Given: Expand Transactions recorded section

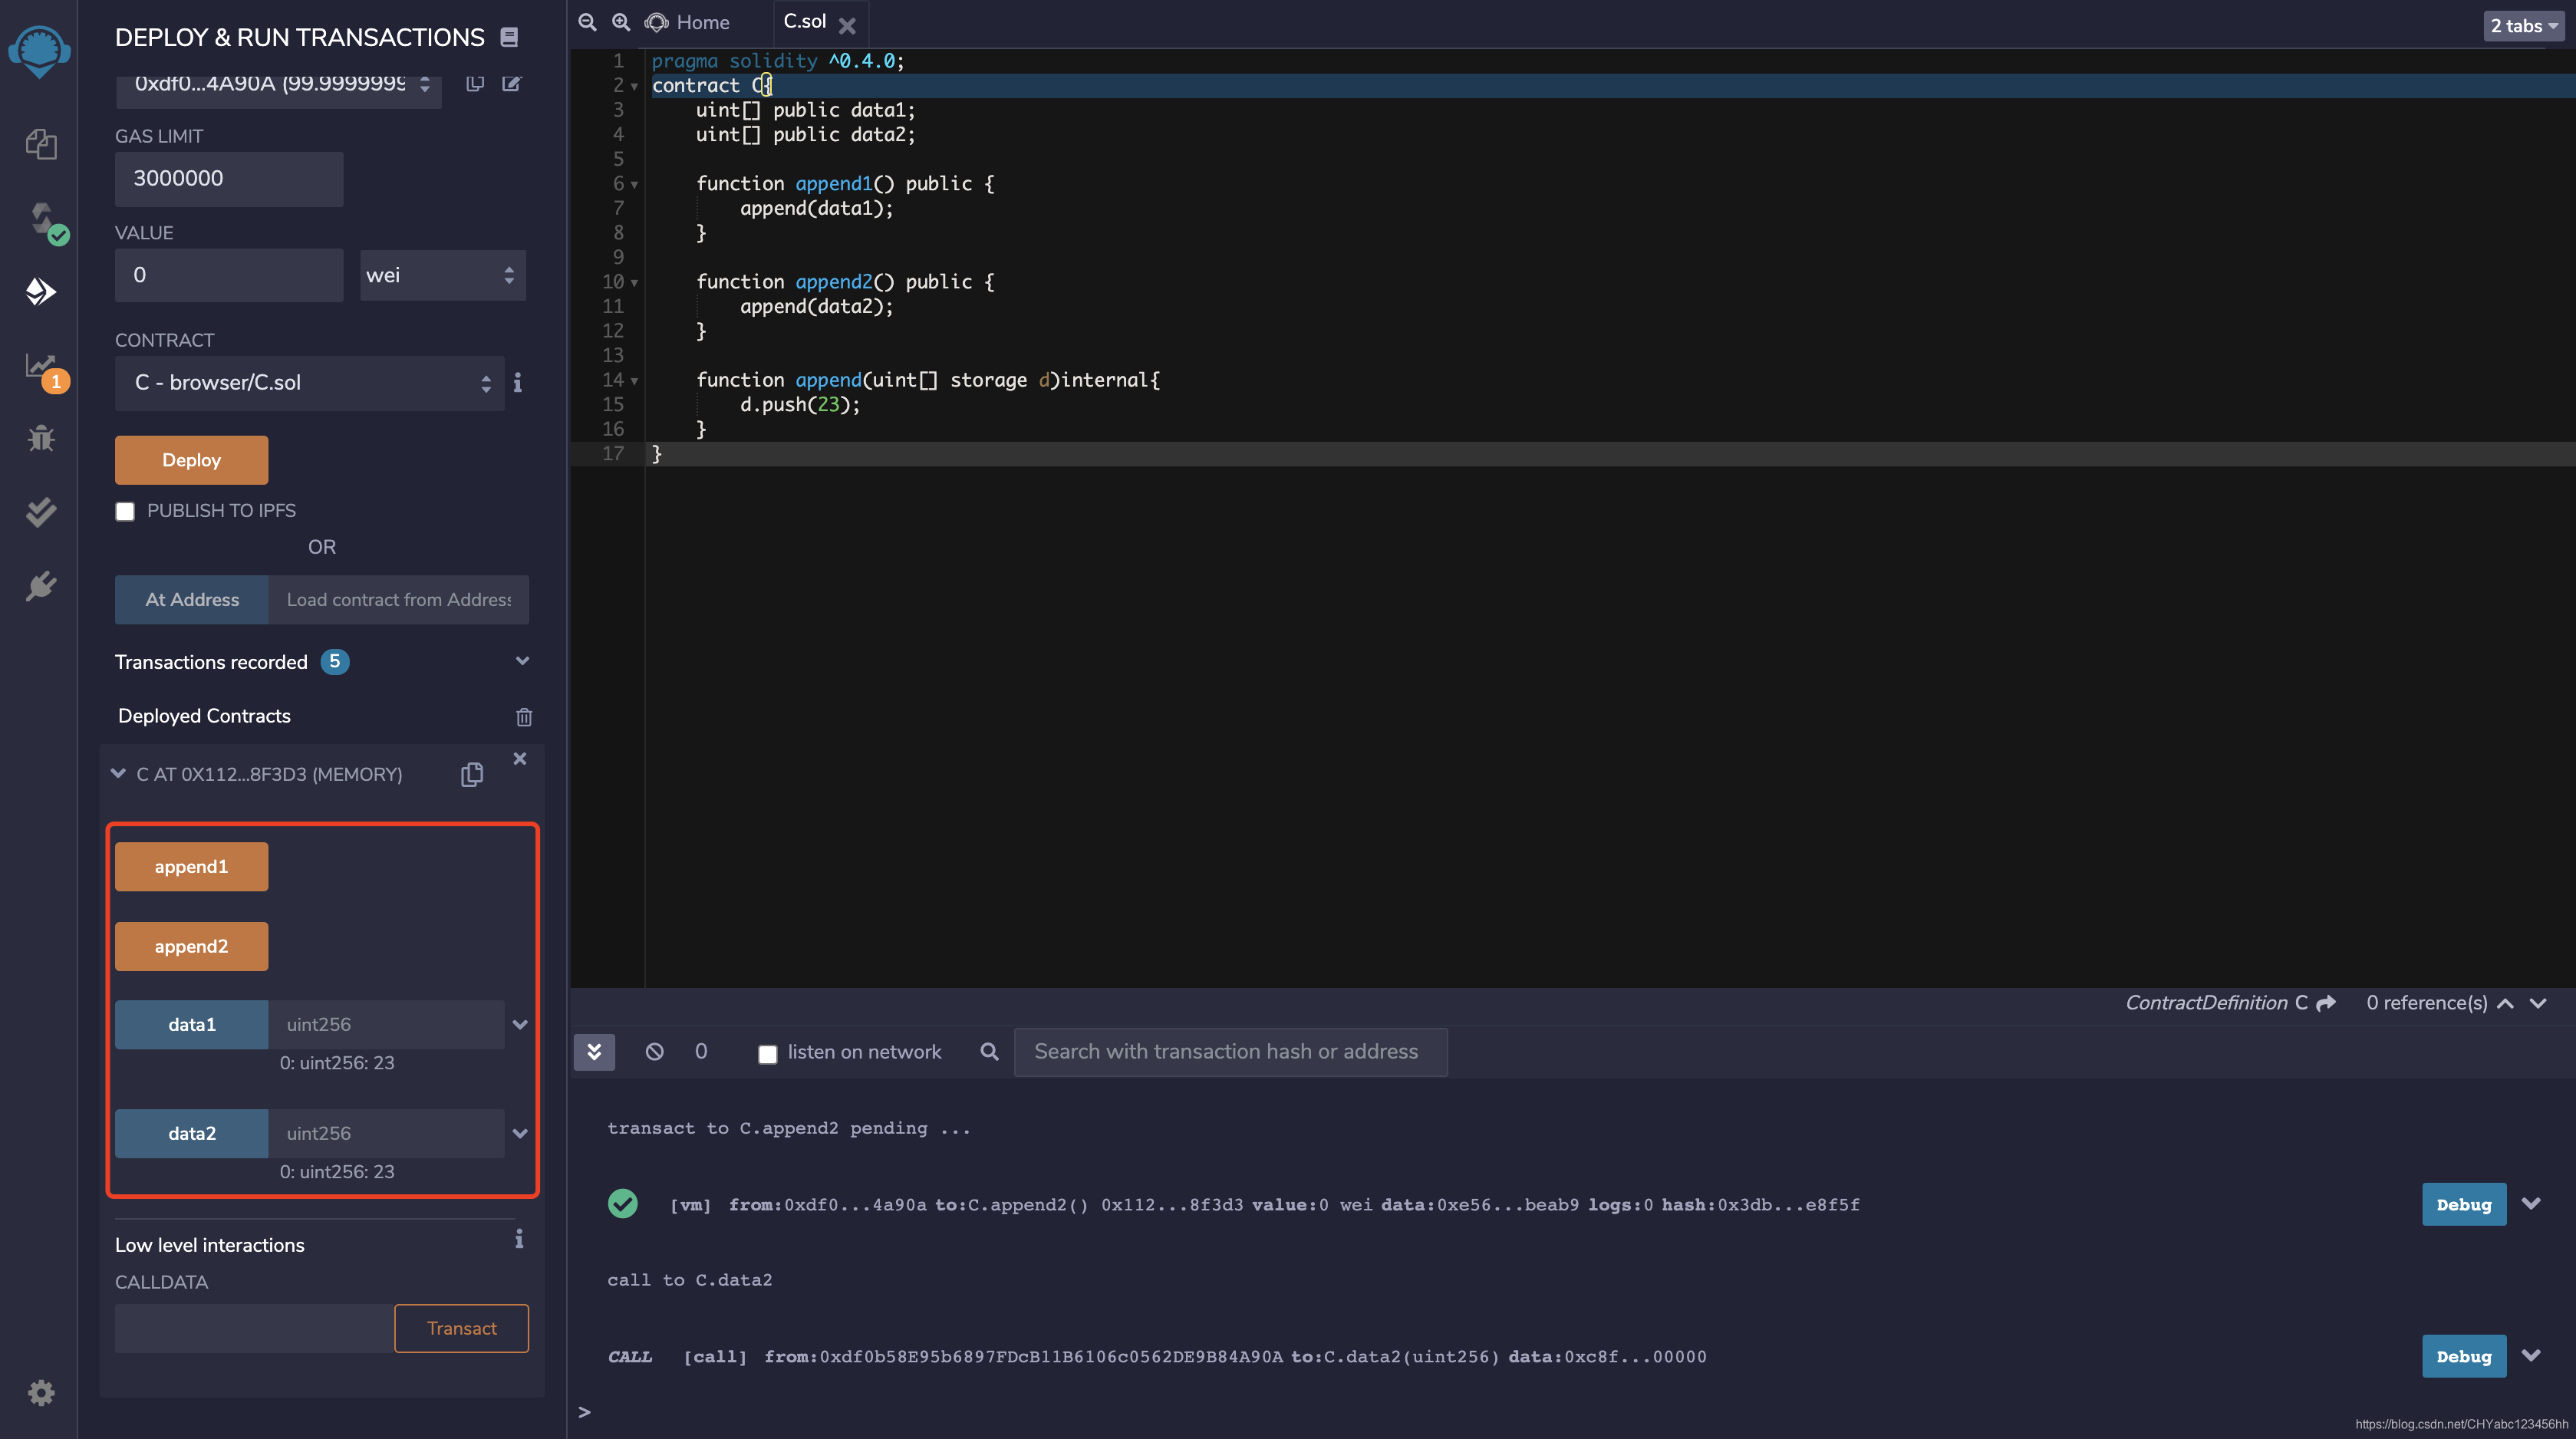Looking at the screenshot, I should tap(521, 662).
